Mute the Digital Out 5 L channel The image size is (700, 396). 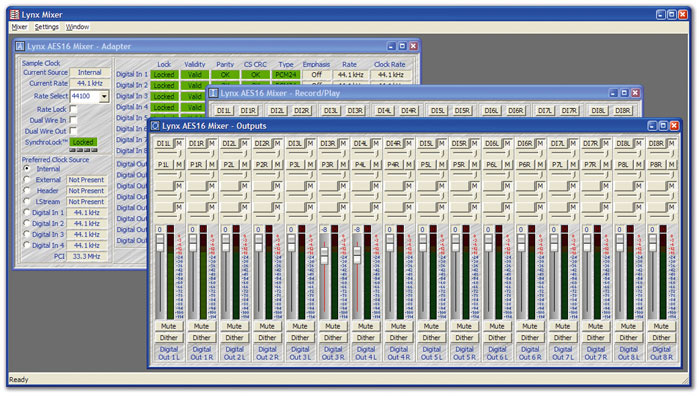tap(431, 326)
